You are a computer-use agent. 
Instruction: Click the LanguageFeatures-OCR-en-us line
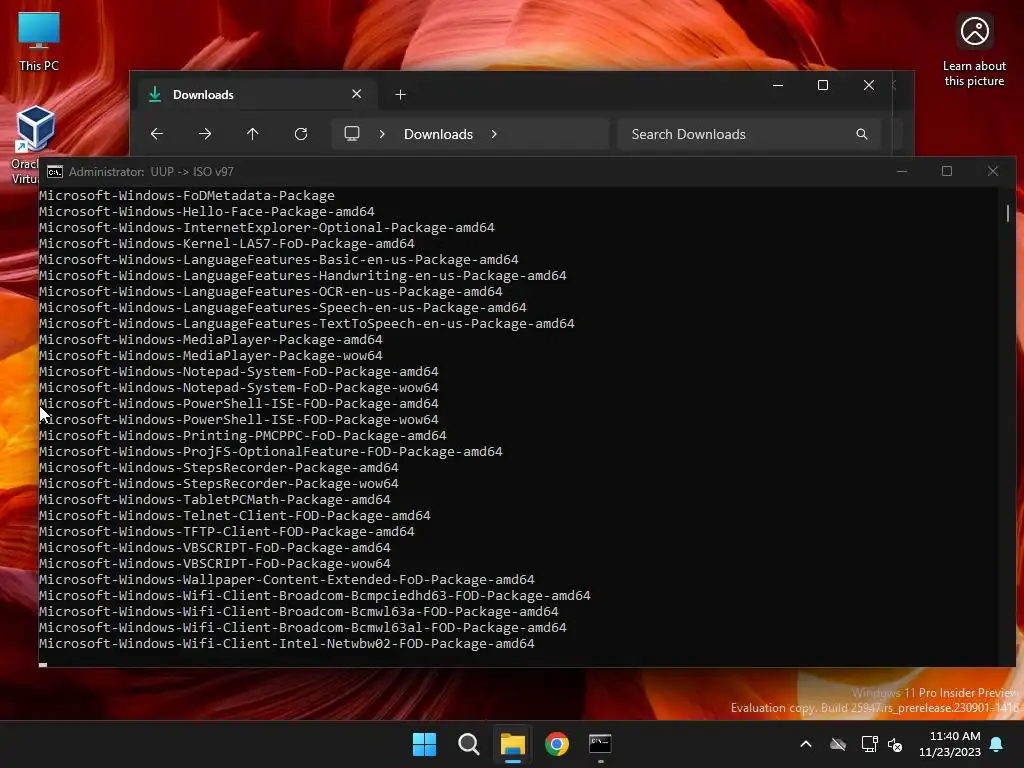(x=271, y=291)
